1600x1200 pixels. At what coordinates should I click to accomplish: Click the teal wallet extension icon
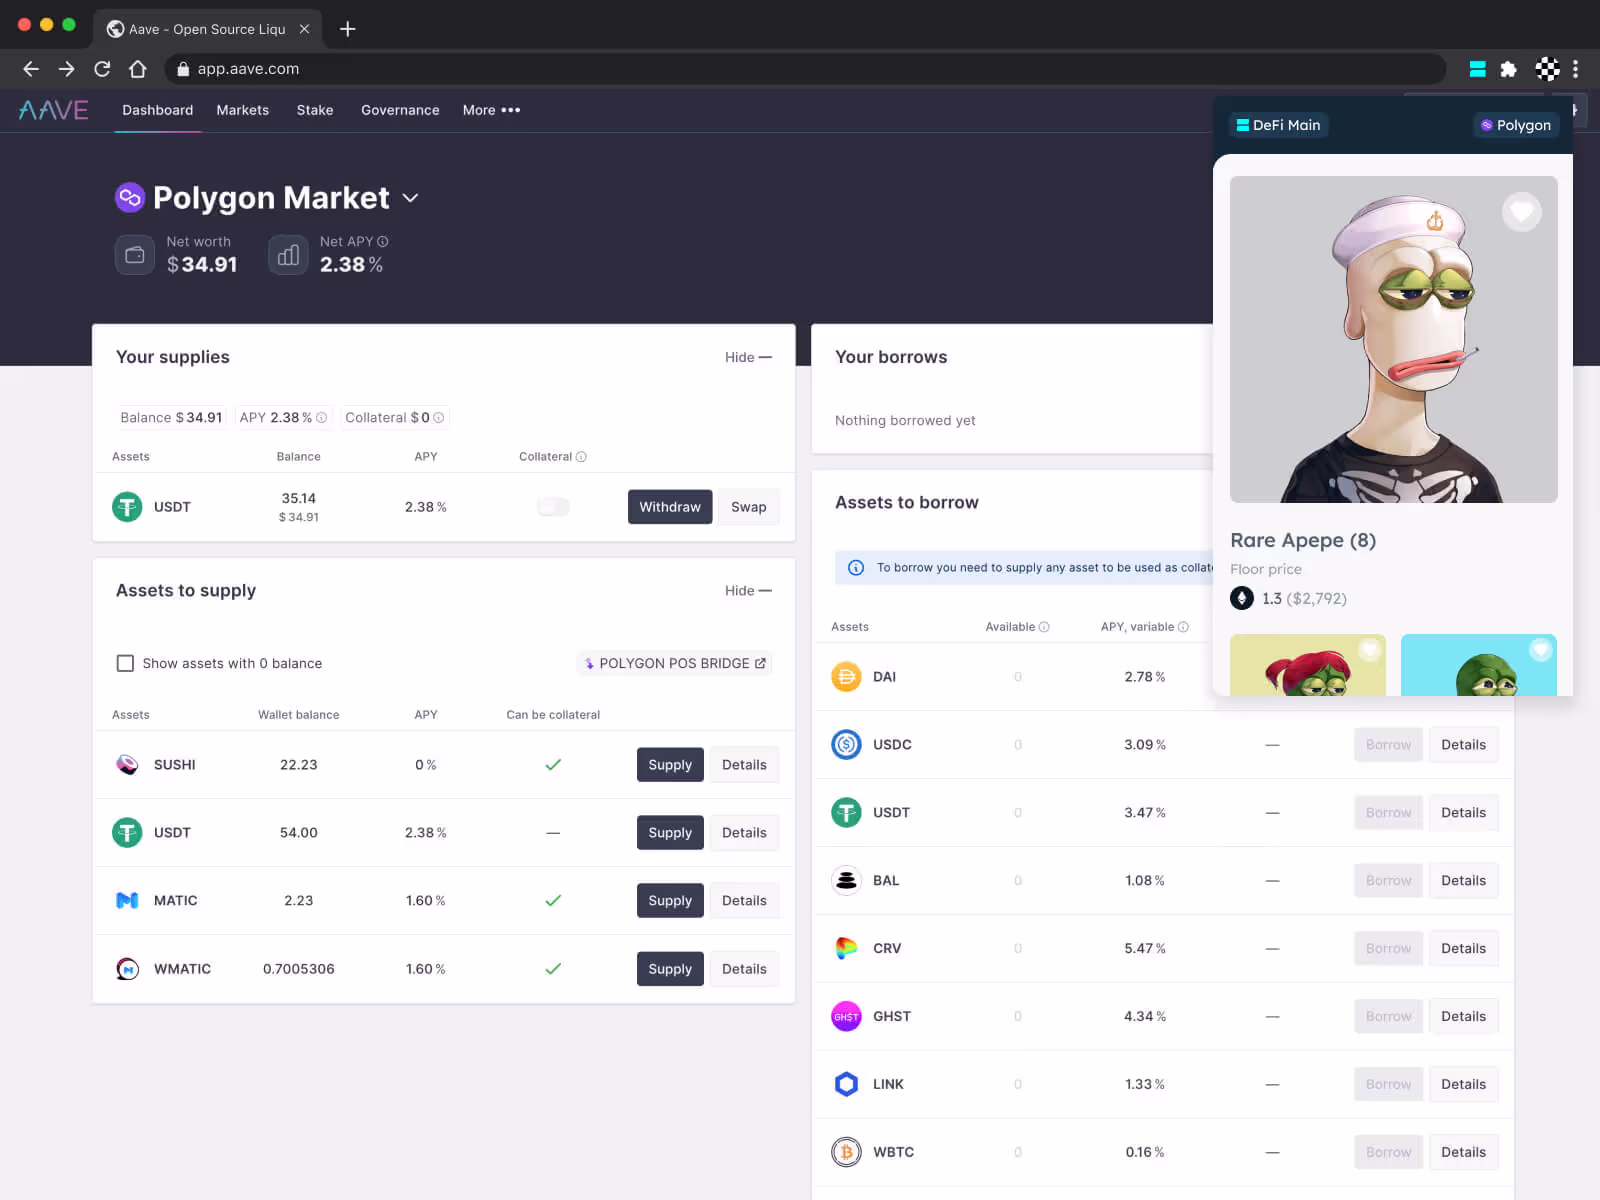coord(1477,69)
